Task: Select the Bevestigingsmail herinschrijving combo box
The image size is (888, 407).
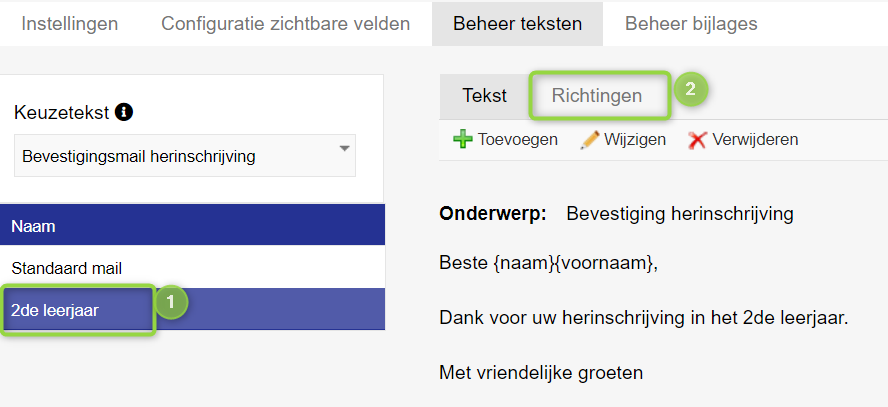Action: click(x=185, y=156)
